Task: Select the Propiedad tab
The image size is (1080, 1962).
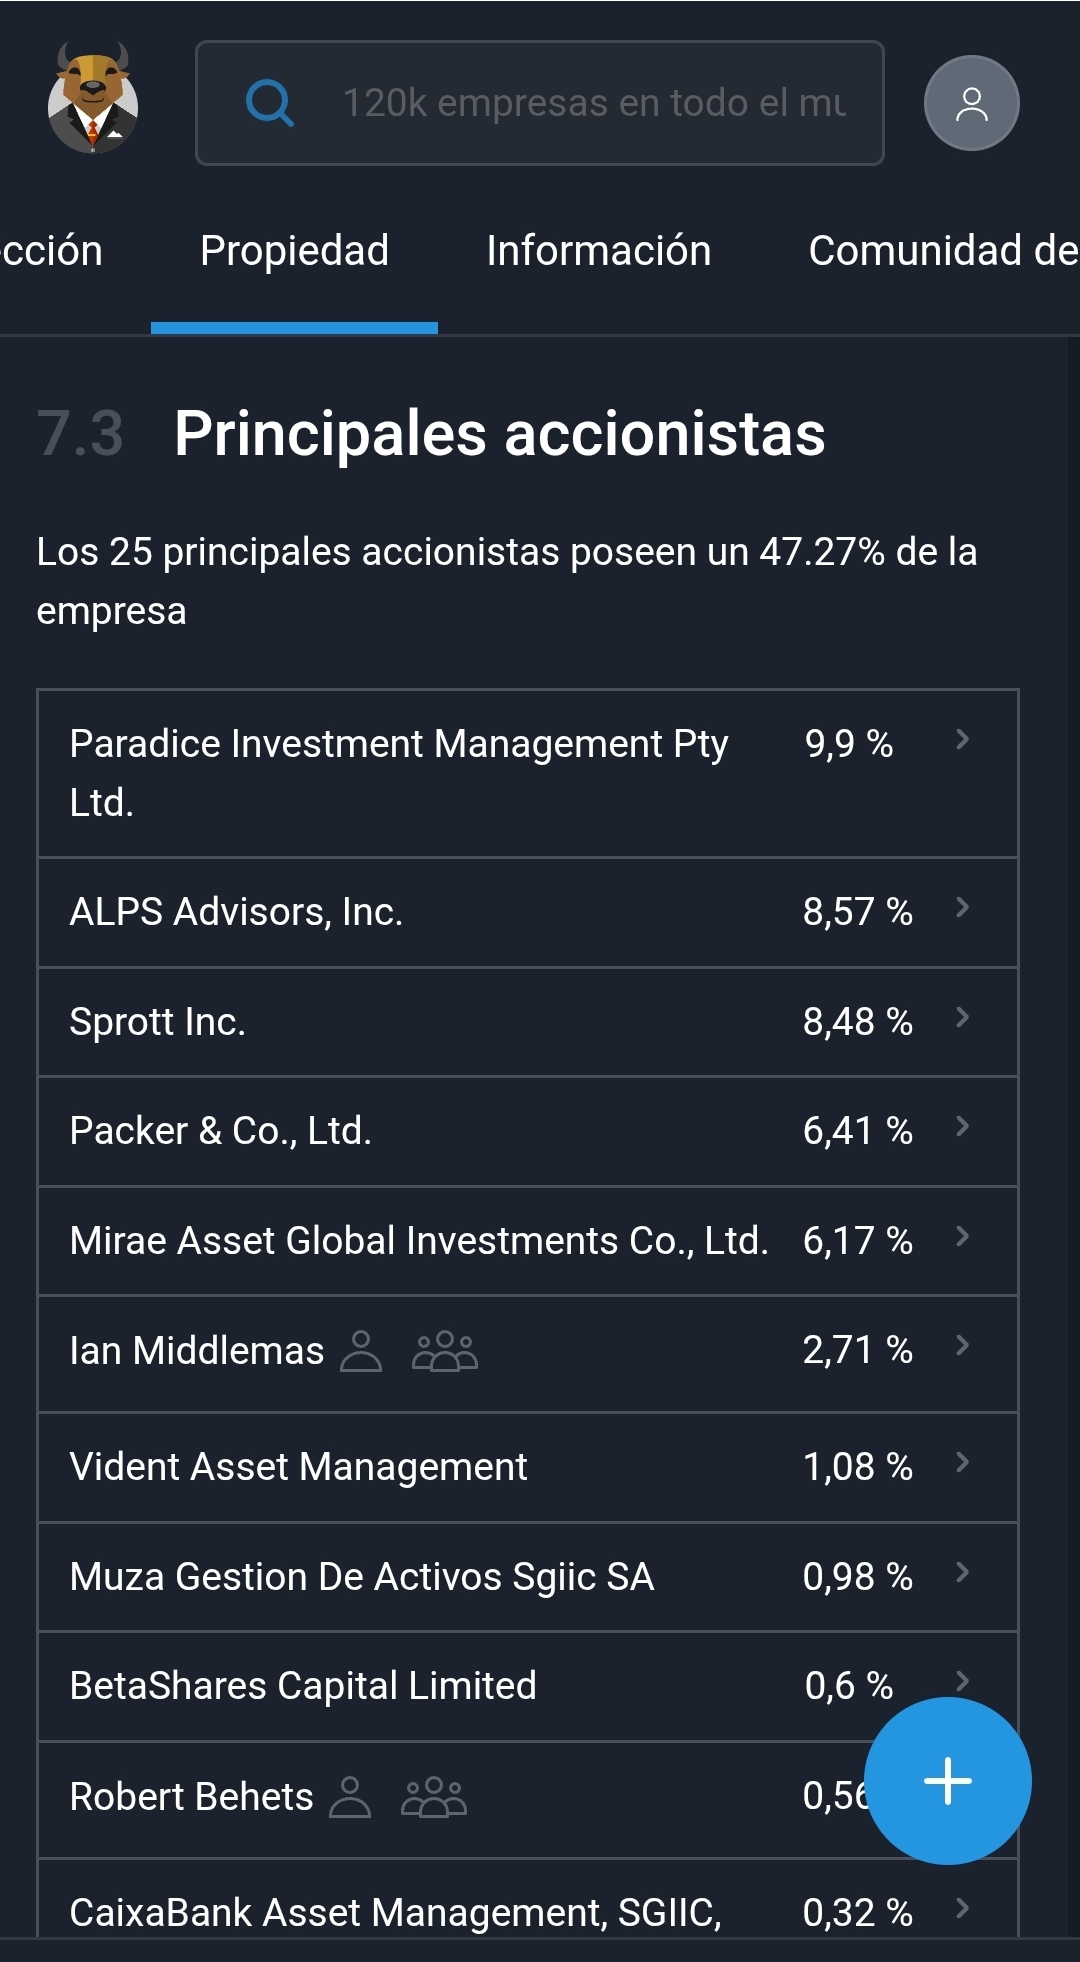Action: (x=294, y=251)
